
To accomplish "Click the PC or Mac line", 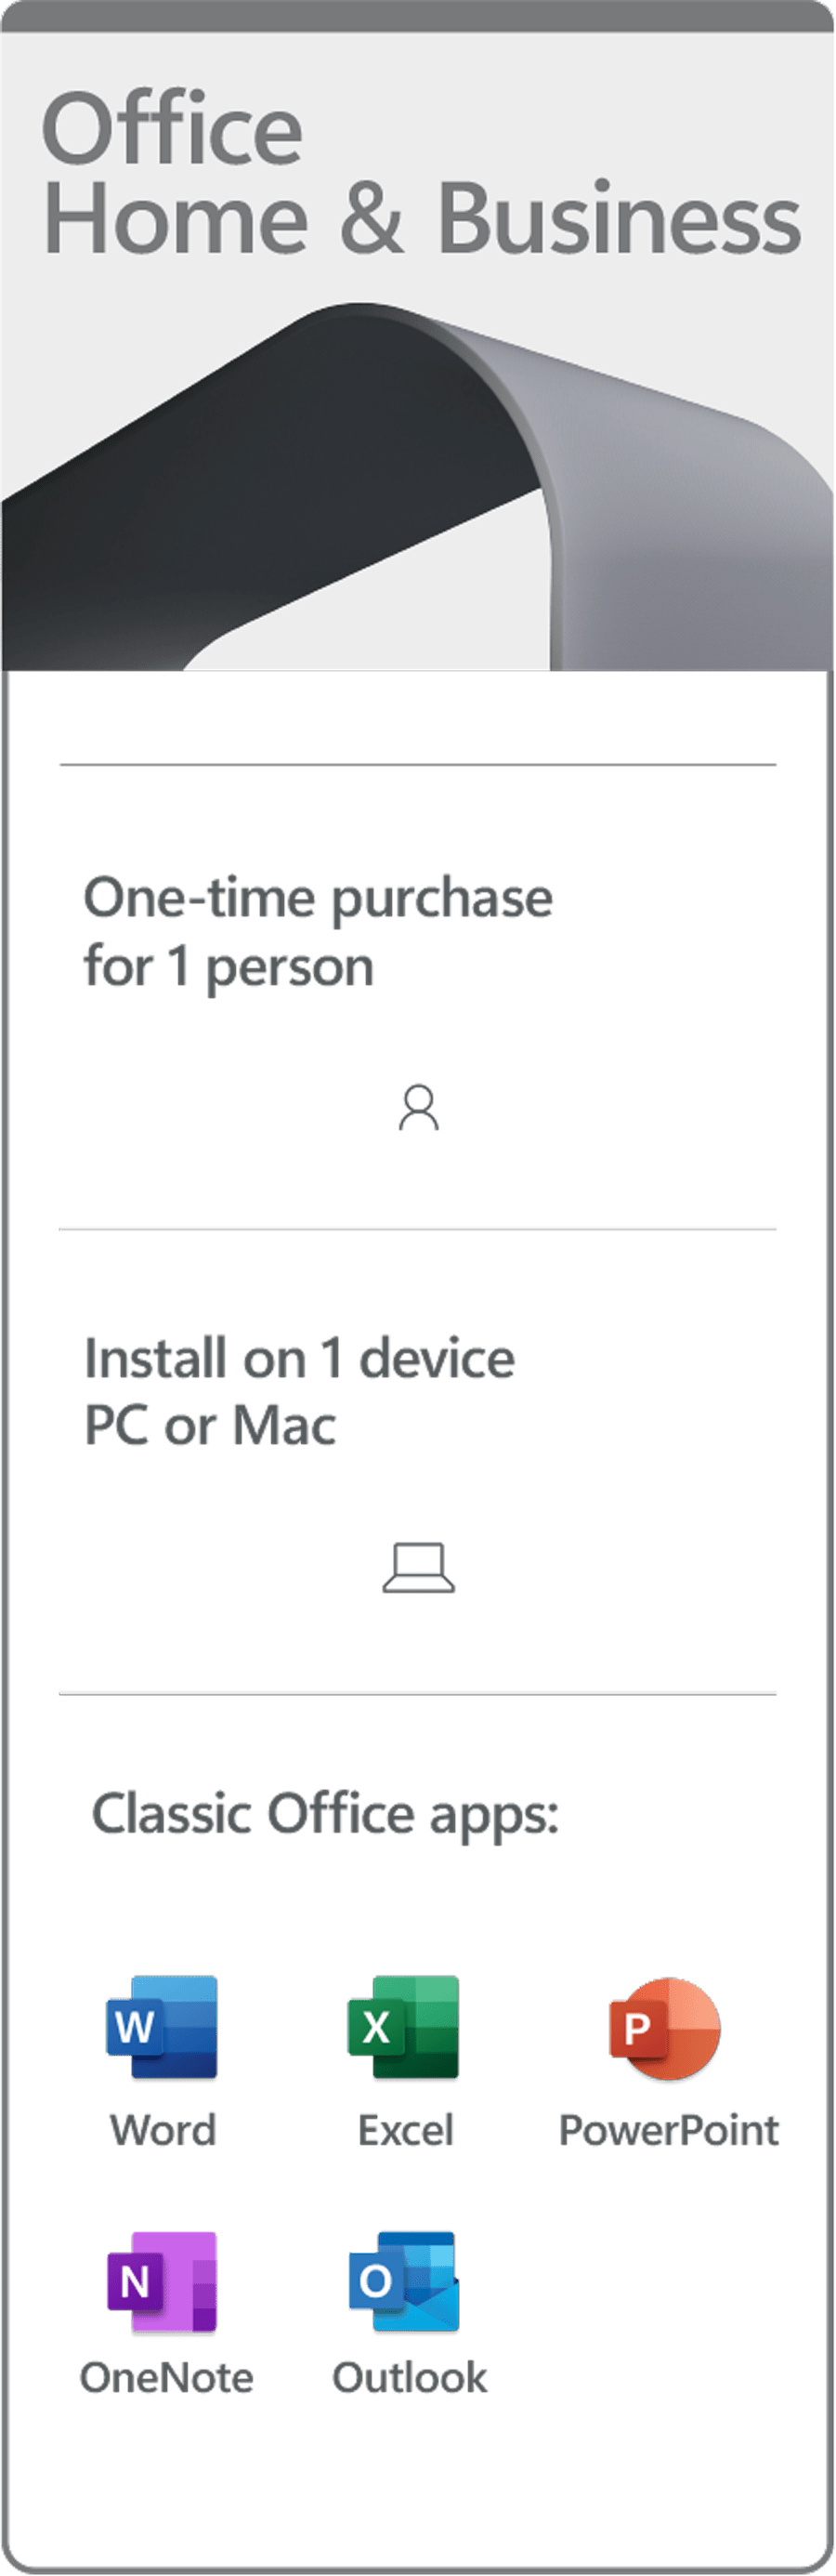I will point(210,1425).
